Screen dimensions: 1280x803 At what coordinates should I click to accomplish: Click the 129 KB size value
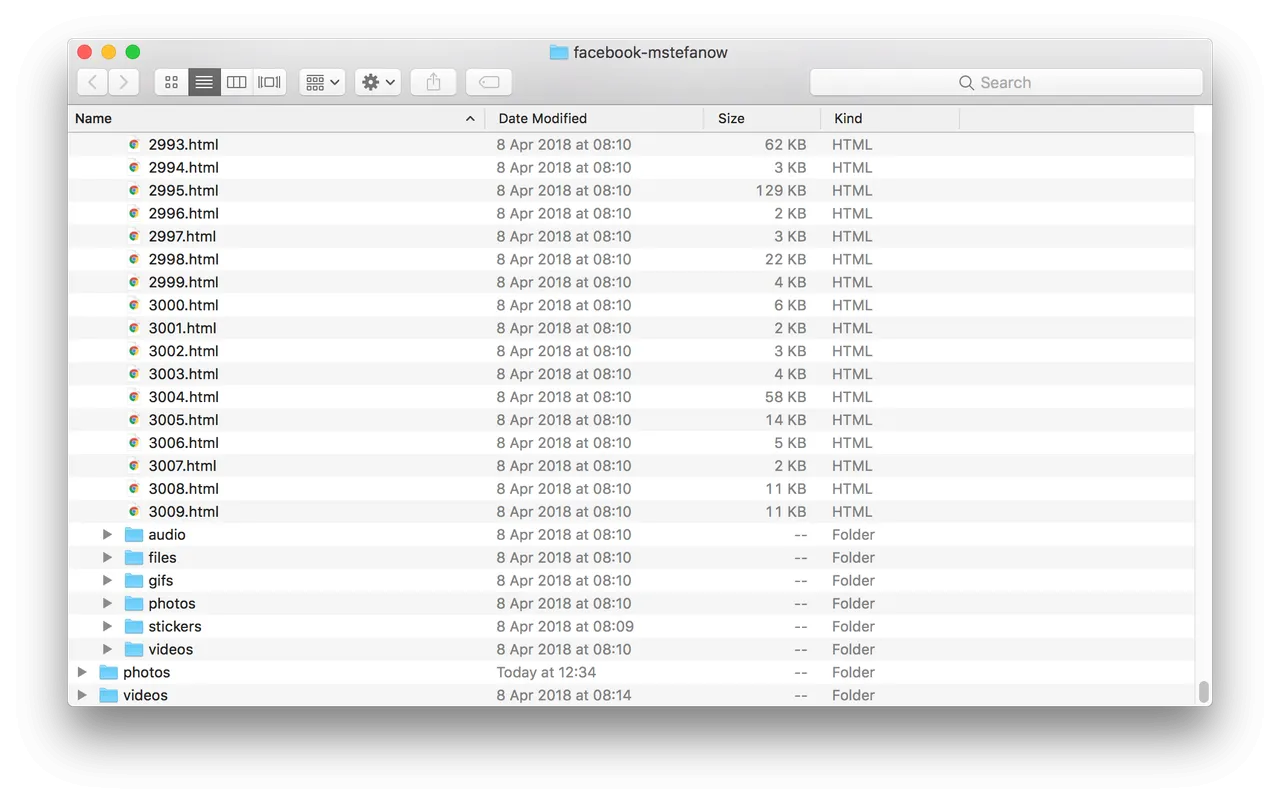(781, 190)
